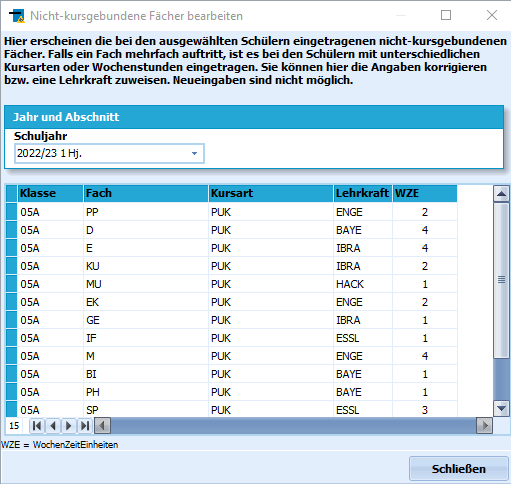Click vertical scrollbar down arrow

click(501, 408)
